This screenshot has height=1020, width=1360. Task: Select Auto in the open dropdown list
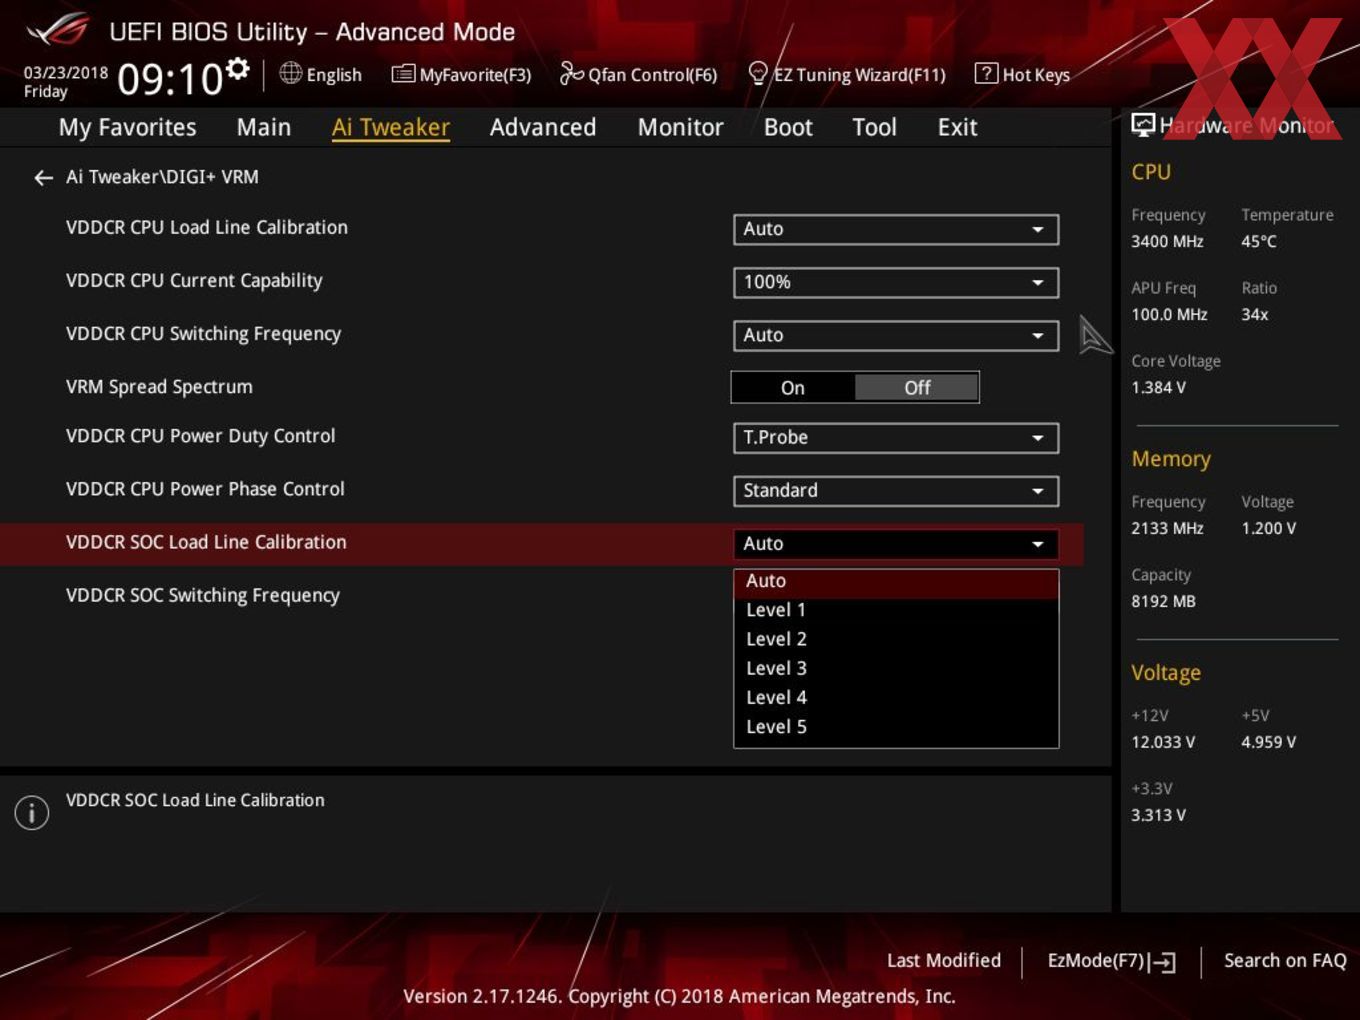pos(896,582)
